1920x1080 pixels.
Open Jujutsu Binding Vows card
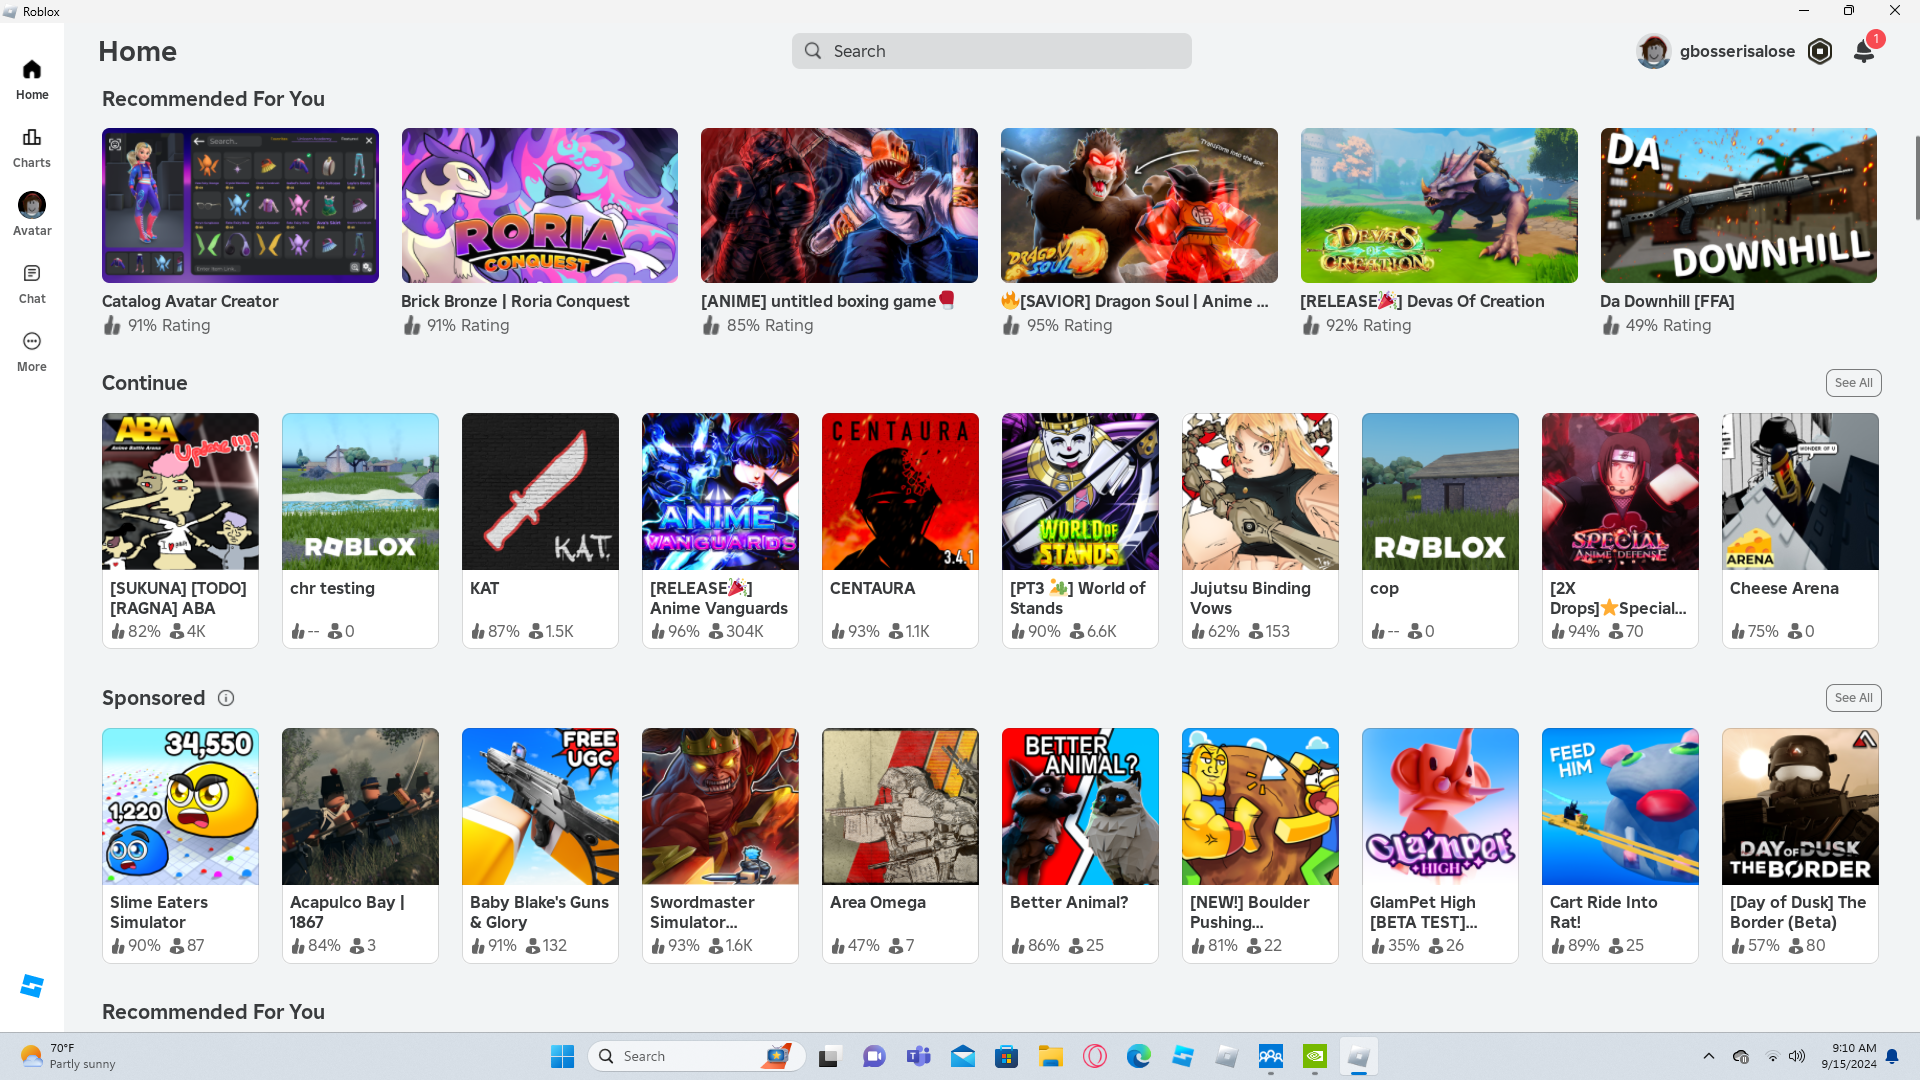click(x=1260, y=530)
